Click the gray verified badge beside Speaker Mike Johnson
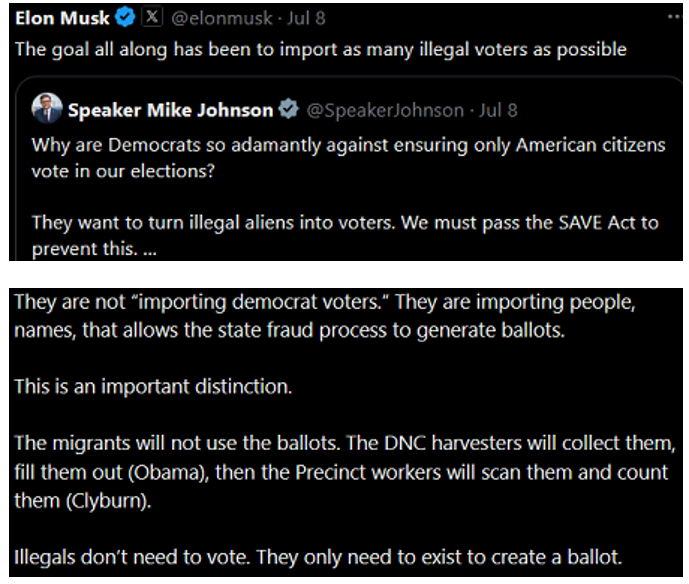The height and width of the screenshot is (584, 689). (x=289, y=109)
